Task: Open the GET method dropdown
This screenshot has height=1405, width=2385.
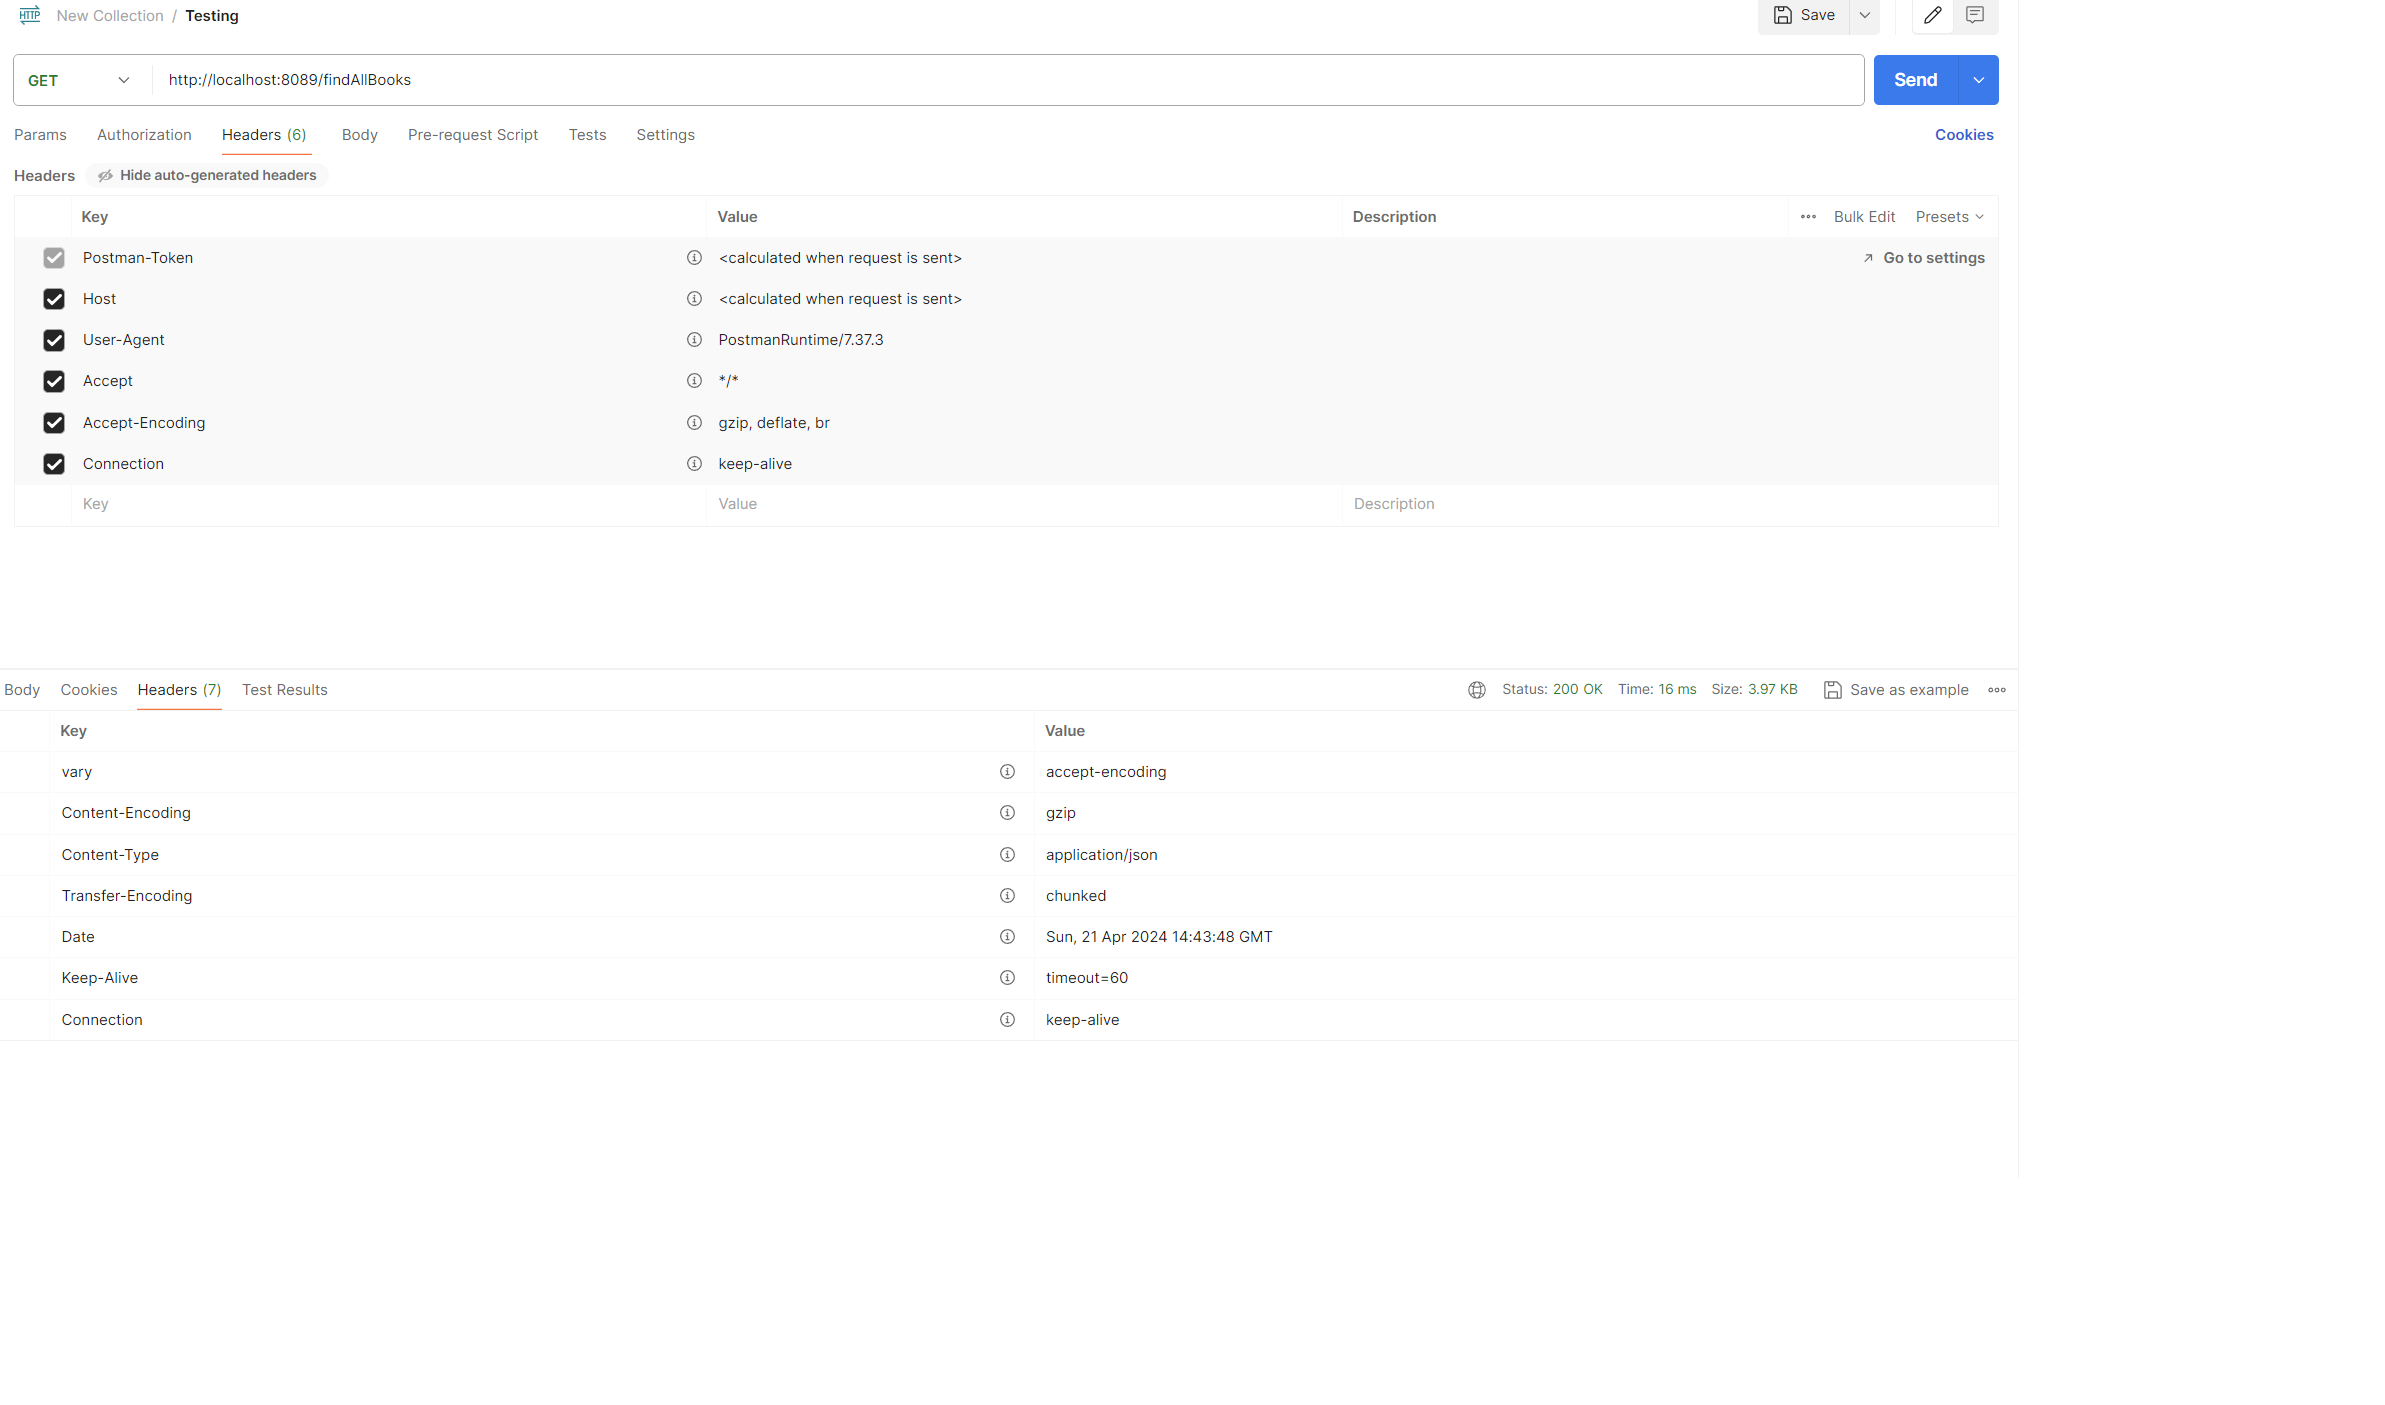Action: point(80,80)
